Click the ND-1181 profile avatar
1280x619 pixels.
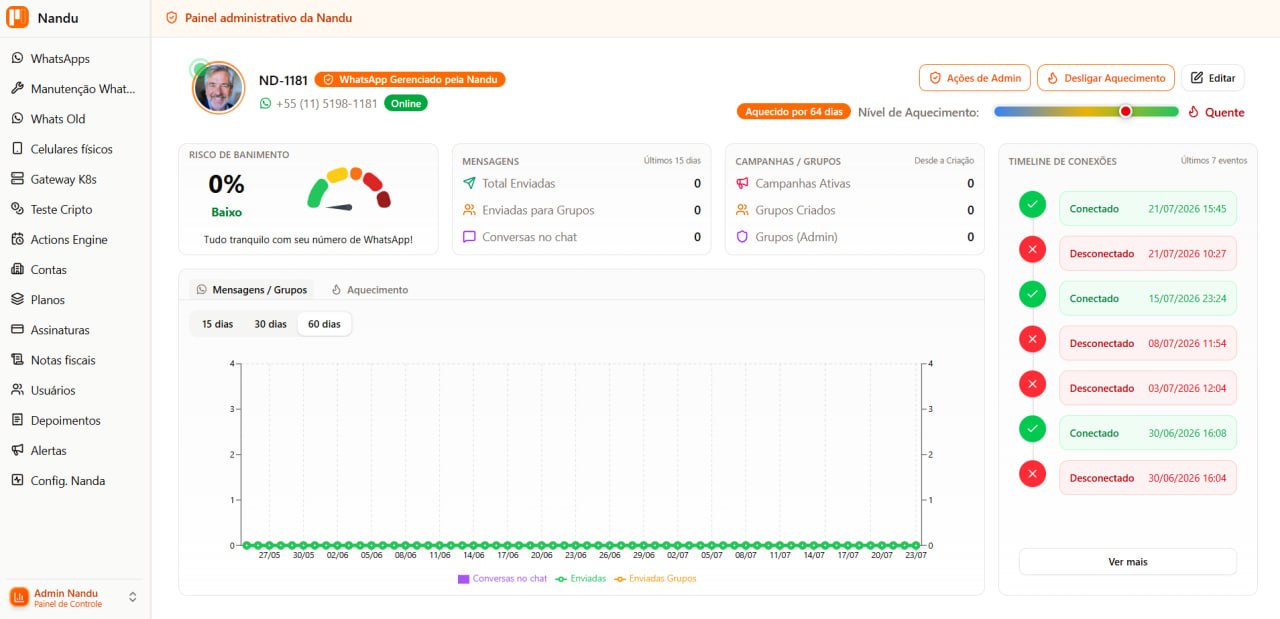[x=218, y=88]
